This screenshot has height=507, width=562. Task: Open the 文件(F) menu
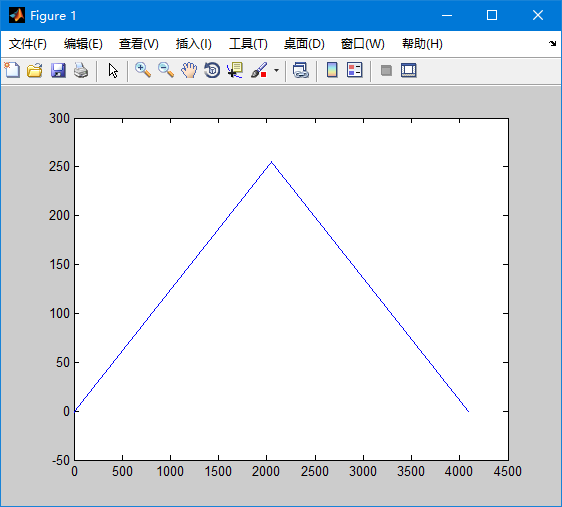pos(28,44)
